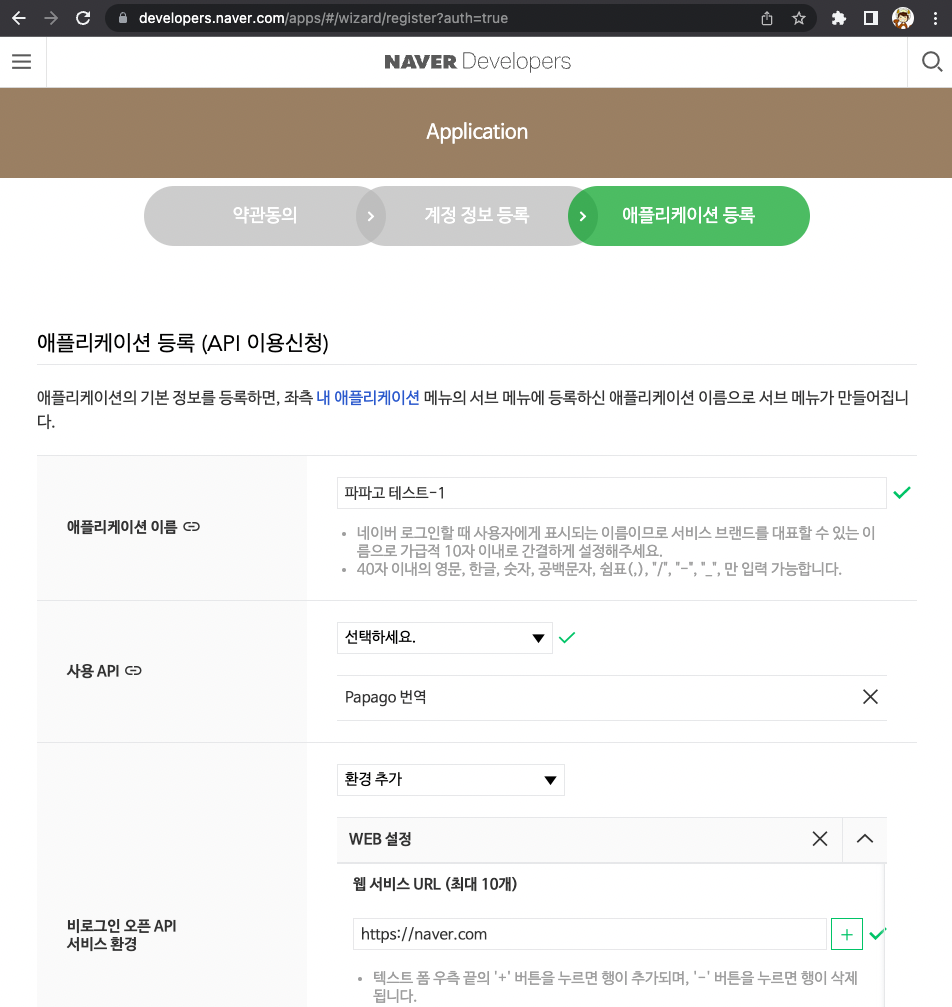This screenshot has width=952, height=1007.
Task: Delete the WEB 설정 environment section
Action: point(820,839)
